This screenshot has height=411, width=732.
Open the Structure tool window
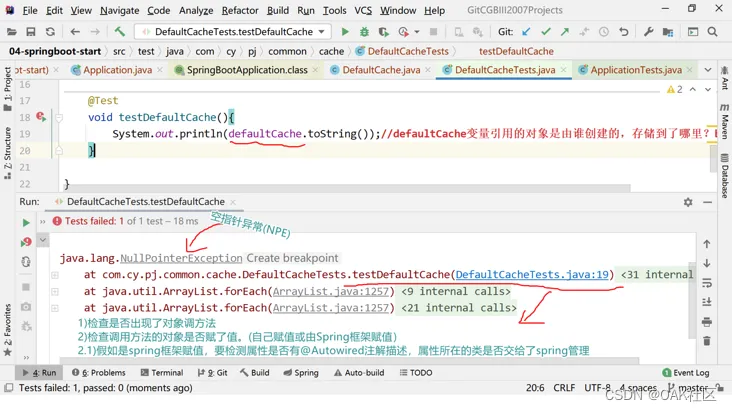7,153
